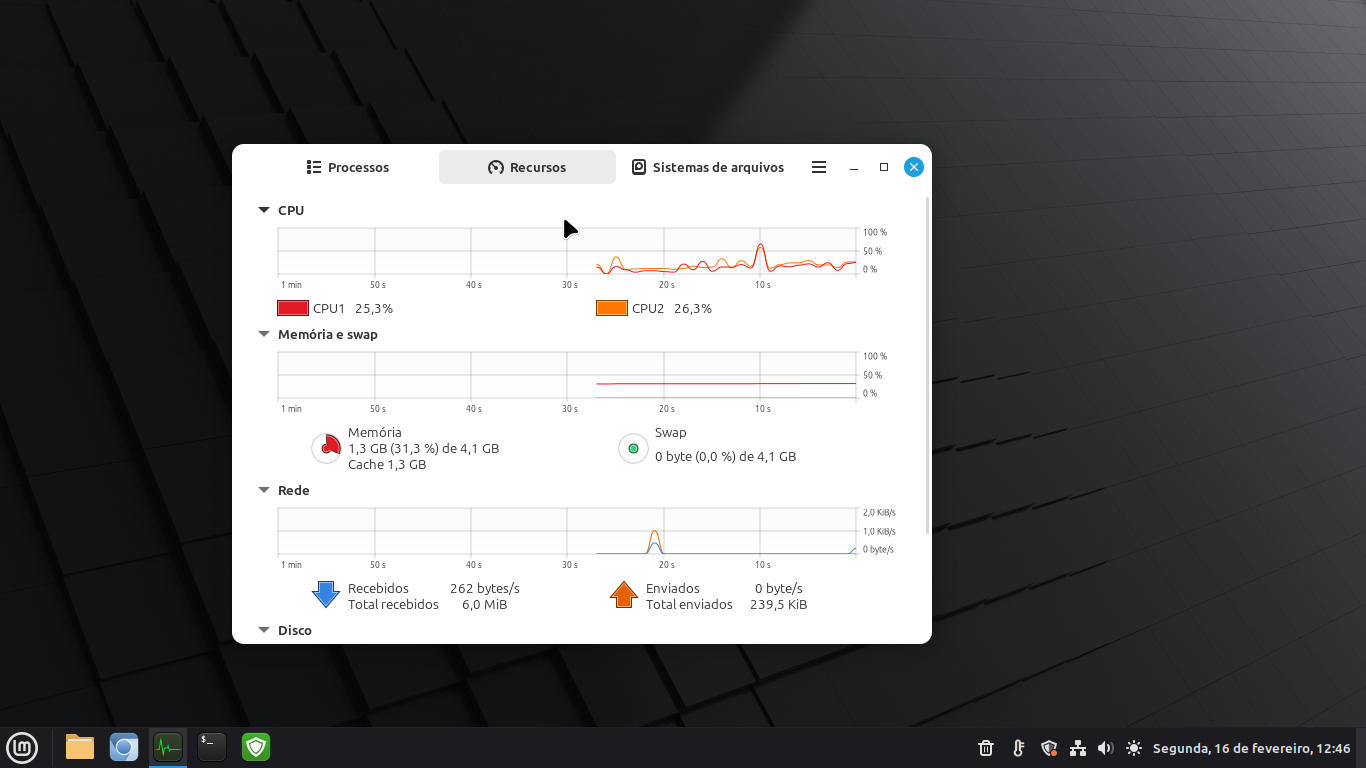Collapse the Rede section
The width and height of the screenshot is (1366, 768).
pyautogui.click(x=264, y=490)
